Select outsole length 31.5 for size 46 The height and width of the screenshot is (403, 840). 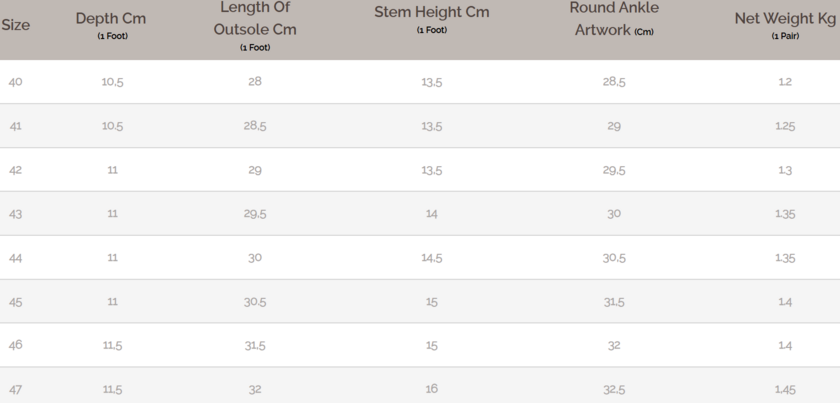(255, 345)
